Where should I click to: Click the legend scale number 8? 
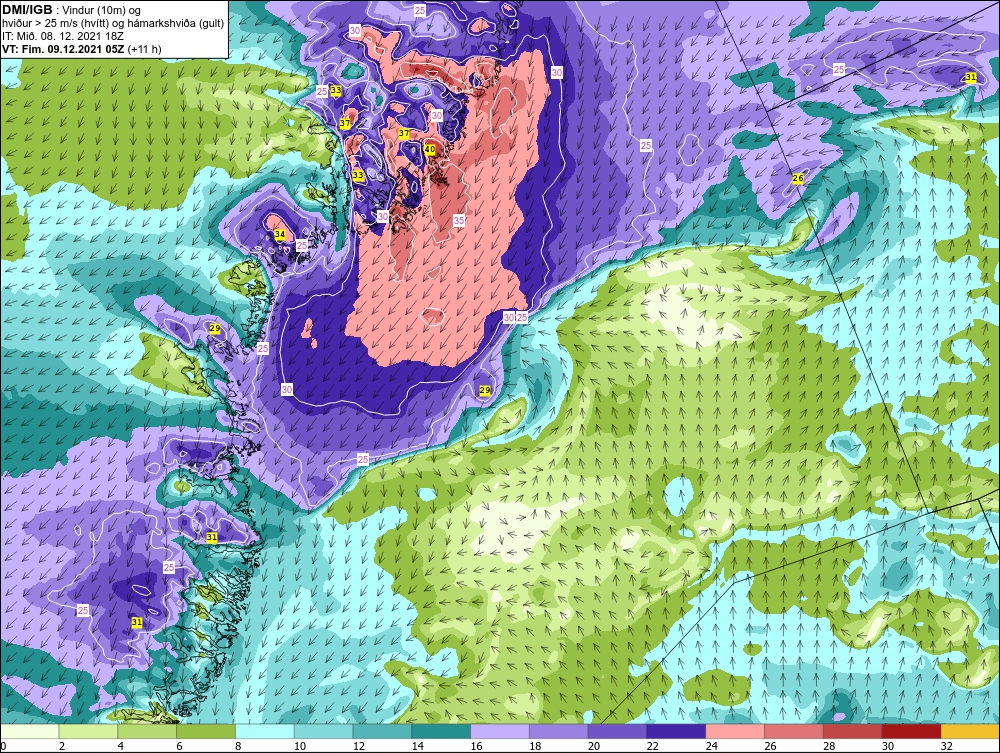pos(238,745)
